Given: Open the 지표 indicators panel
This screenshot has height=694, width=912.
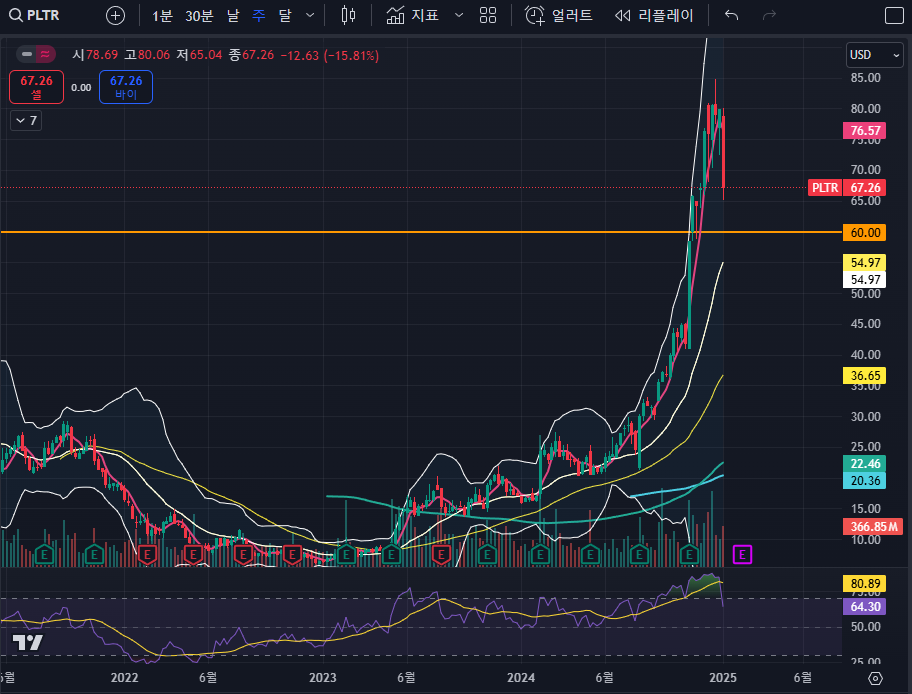Looking at the screenshot, I should click(x=412, y=15).
